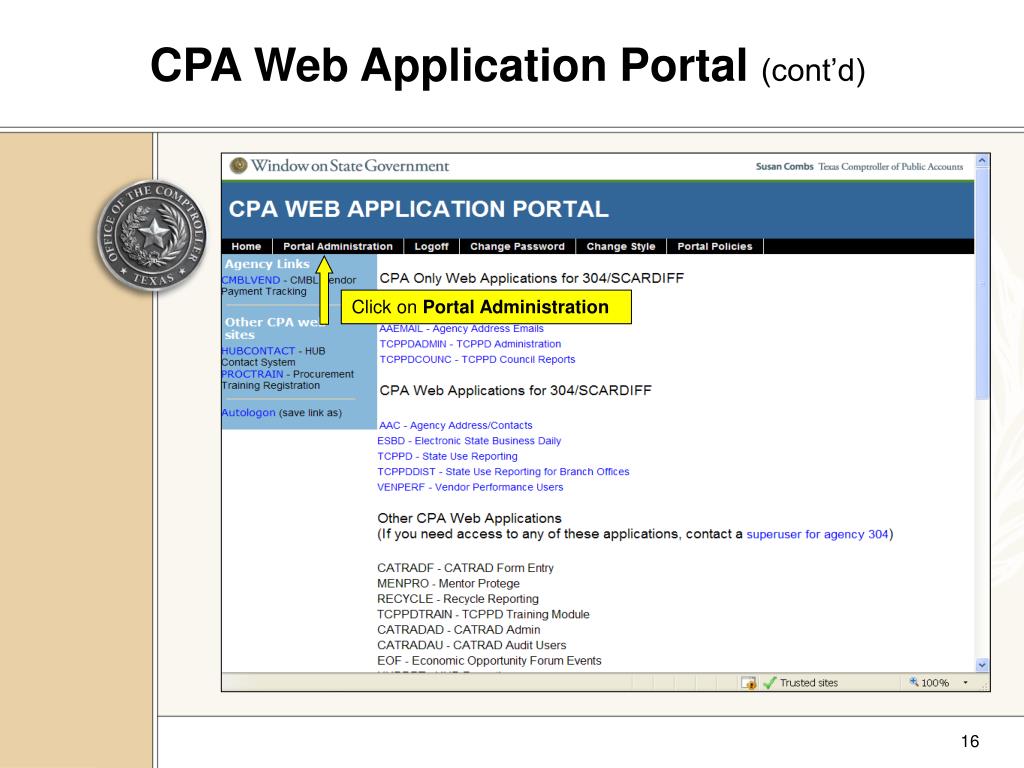Open the Home menu item

pos(246,246)
